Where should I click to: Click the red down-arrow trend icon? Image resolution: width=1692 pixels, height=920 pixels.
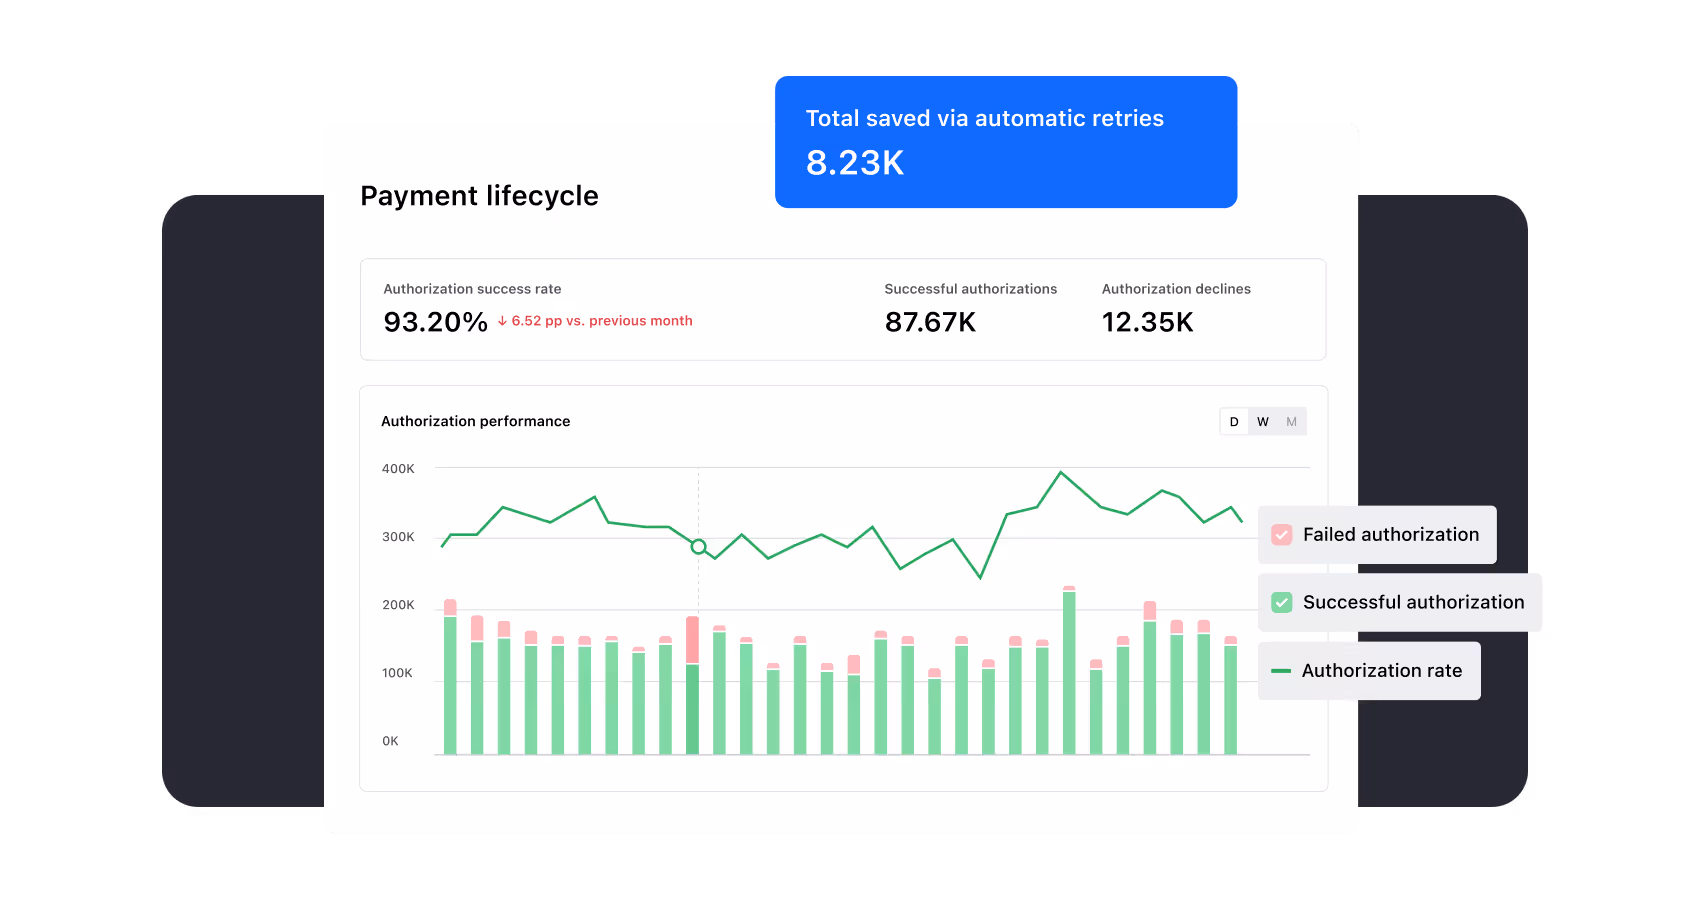click(x=502, y=321)
